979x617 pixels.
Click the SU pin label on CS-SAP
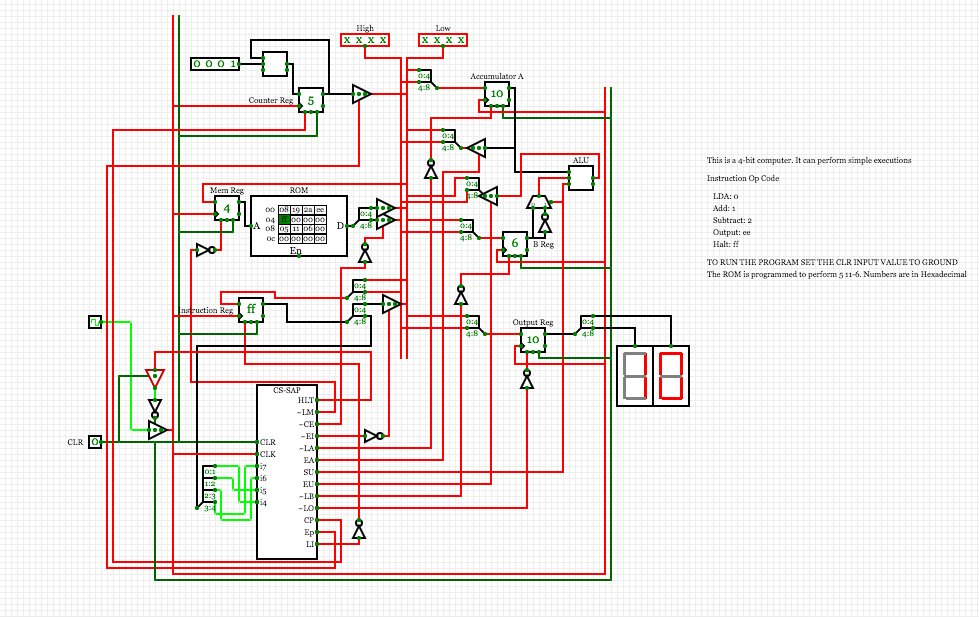pyautogui.click(x=309, y=472)
